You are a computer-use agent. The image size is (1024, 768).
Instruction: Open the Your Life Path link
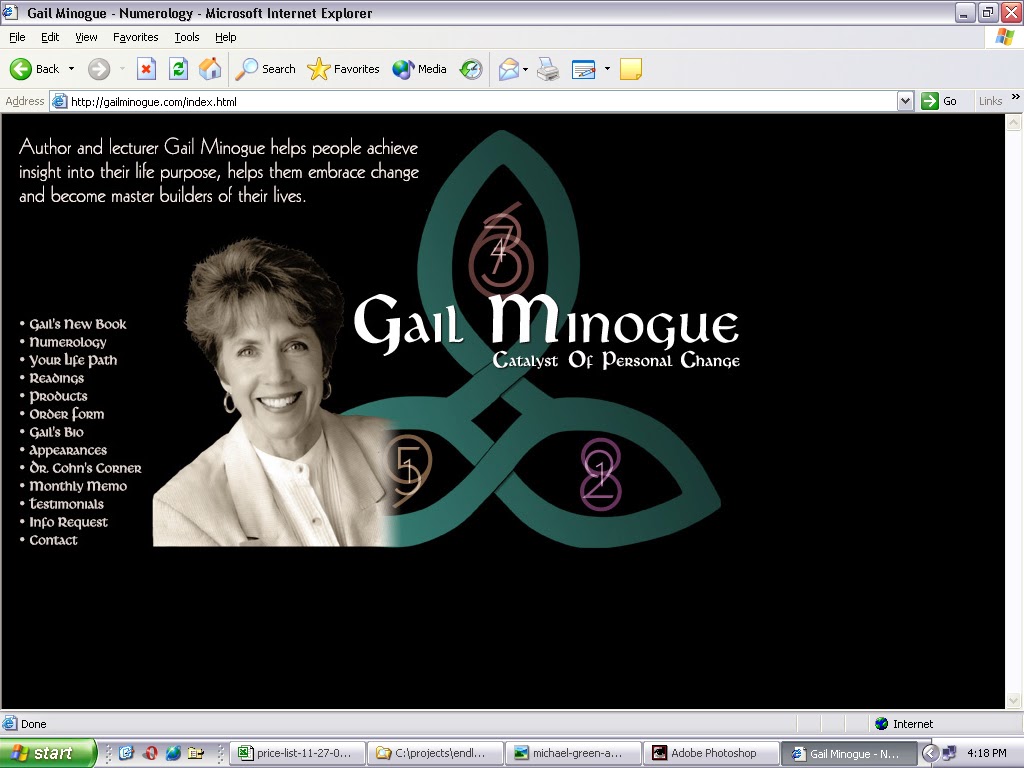tap(73, 360)
